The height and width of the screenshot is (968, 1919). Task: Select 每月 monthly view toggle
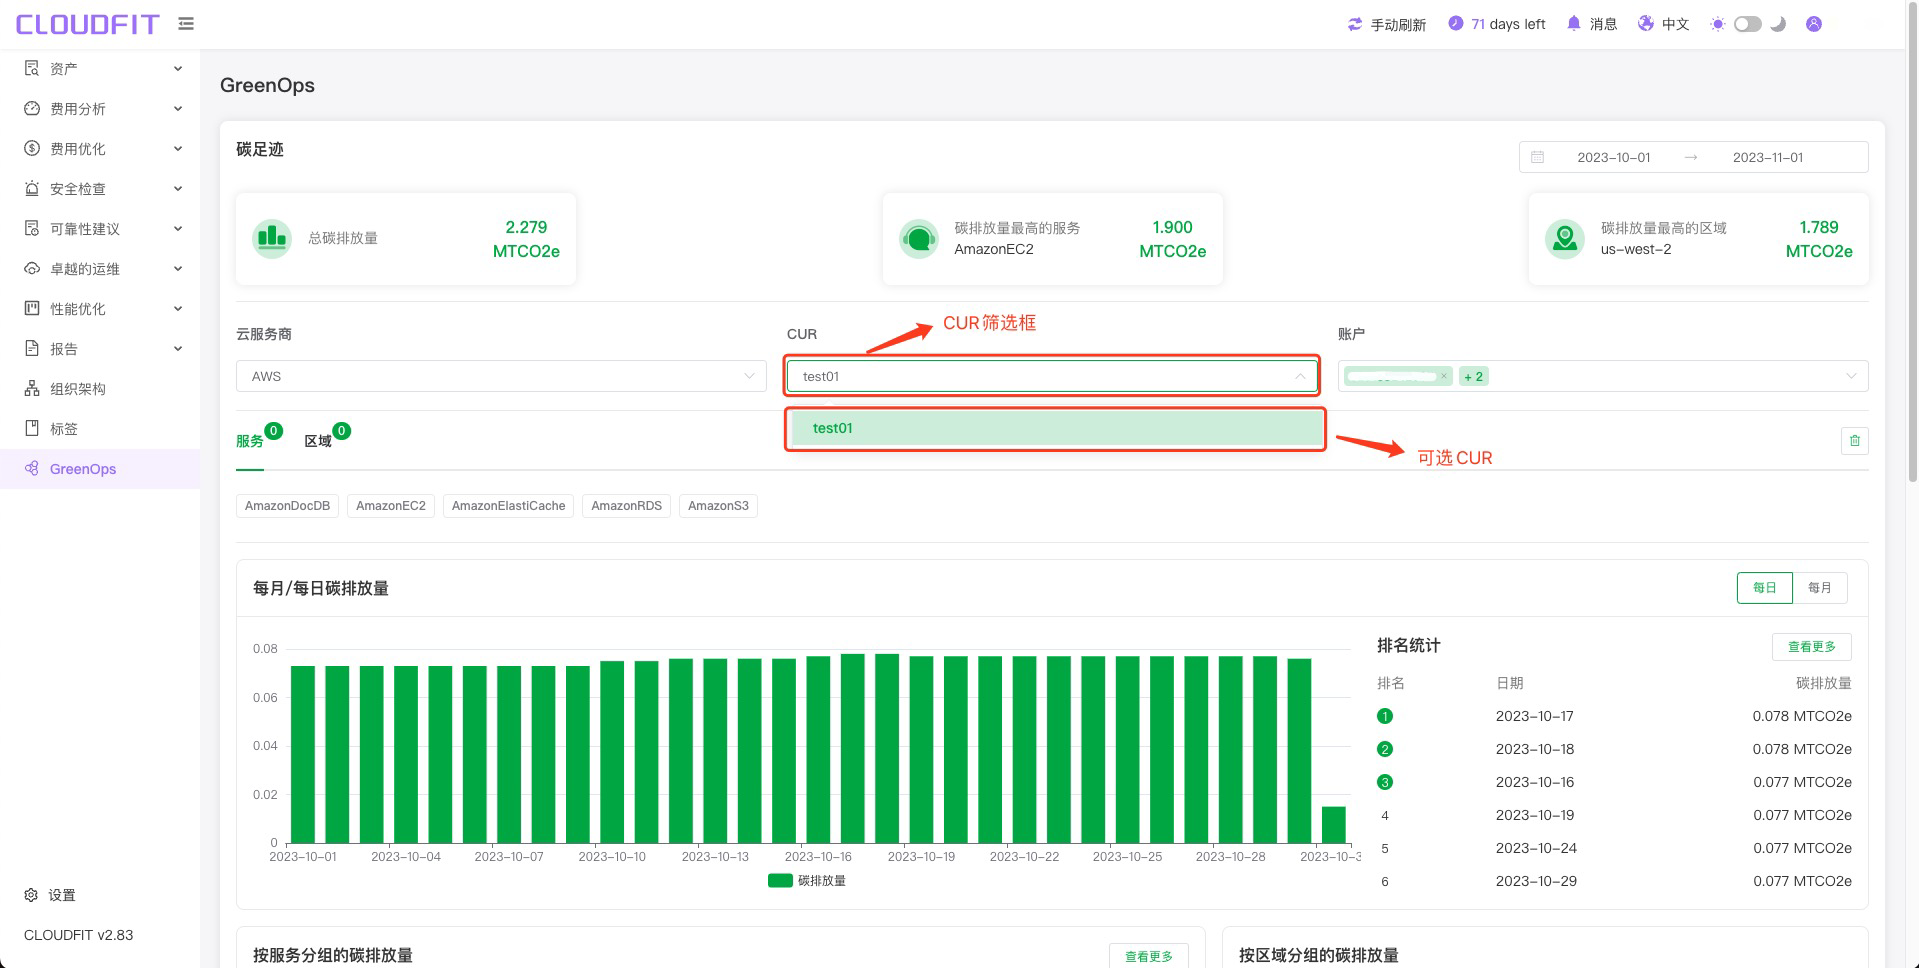[1820, 587]
